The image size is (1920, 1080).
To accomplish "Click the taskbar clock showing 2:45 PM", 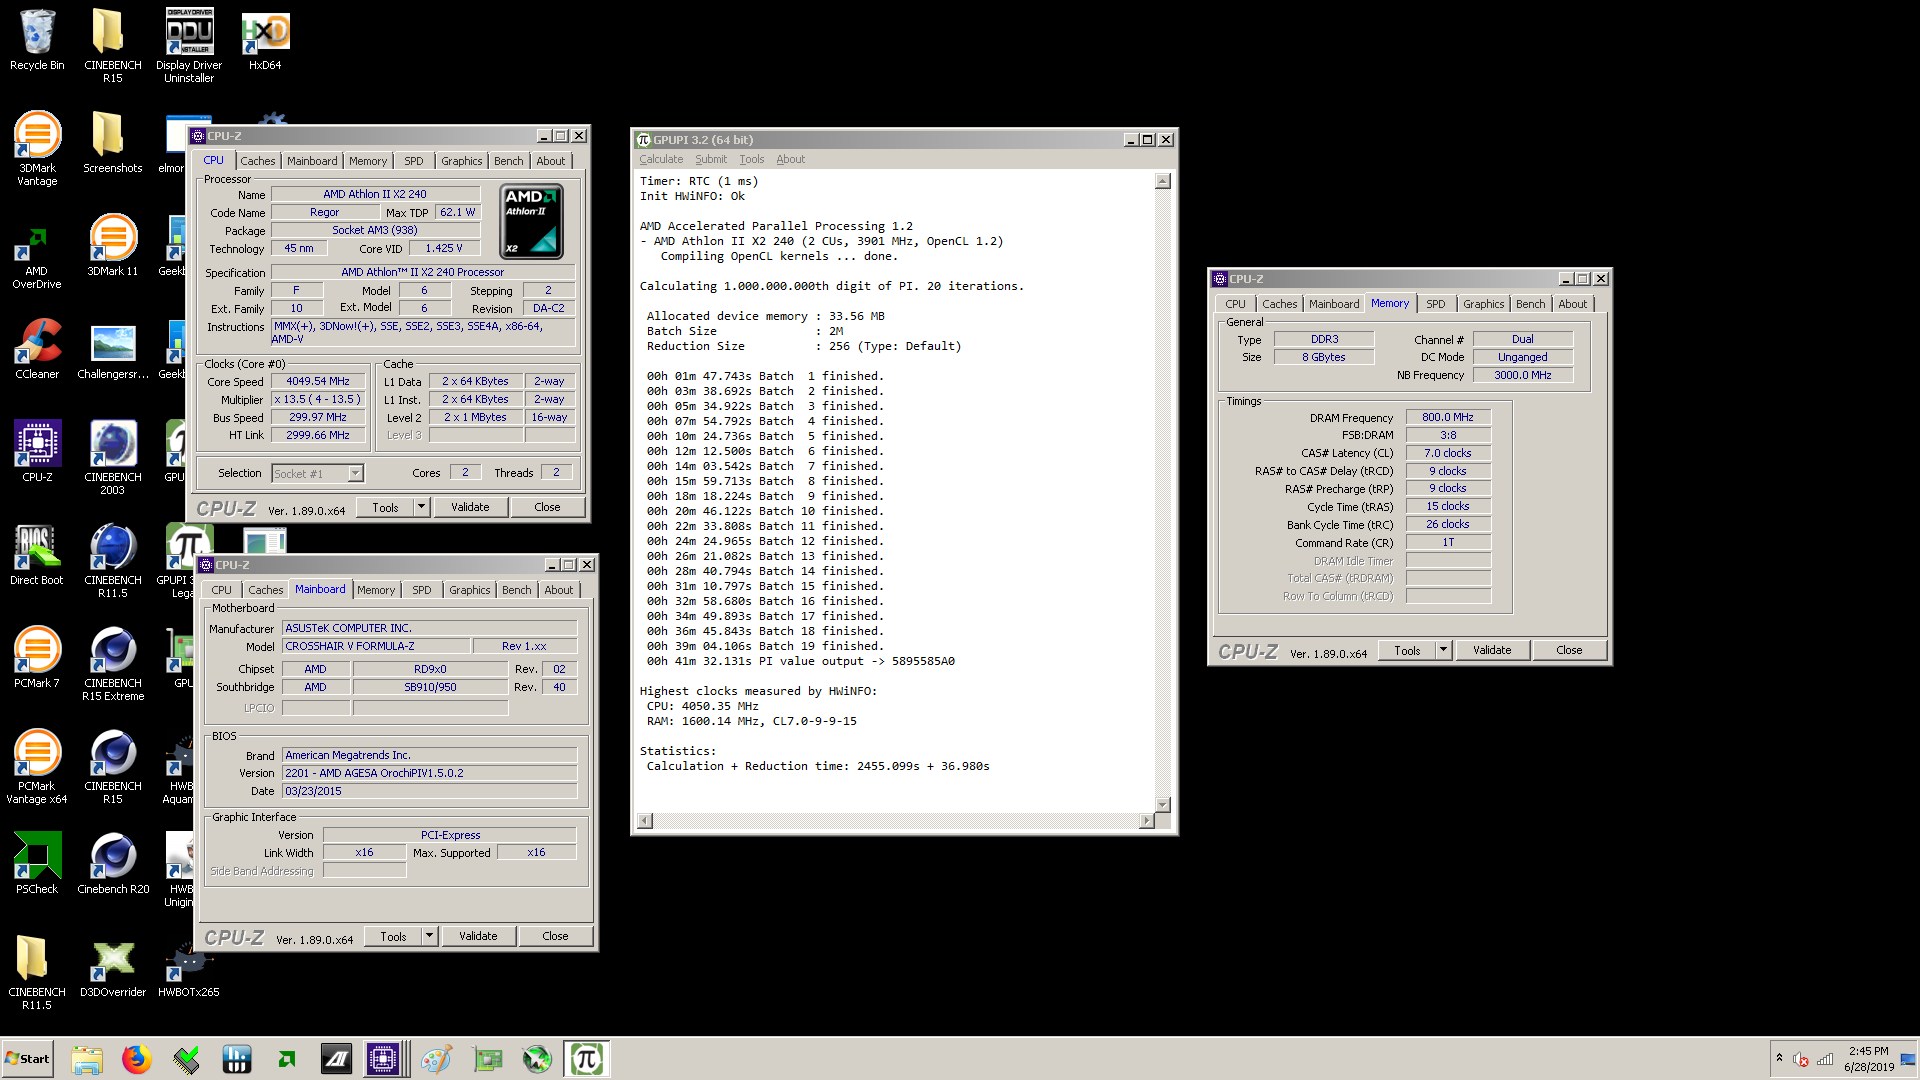I will point(1869,1059).
